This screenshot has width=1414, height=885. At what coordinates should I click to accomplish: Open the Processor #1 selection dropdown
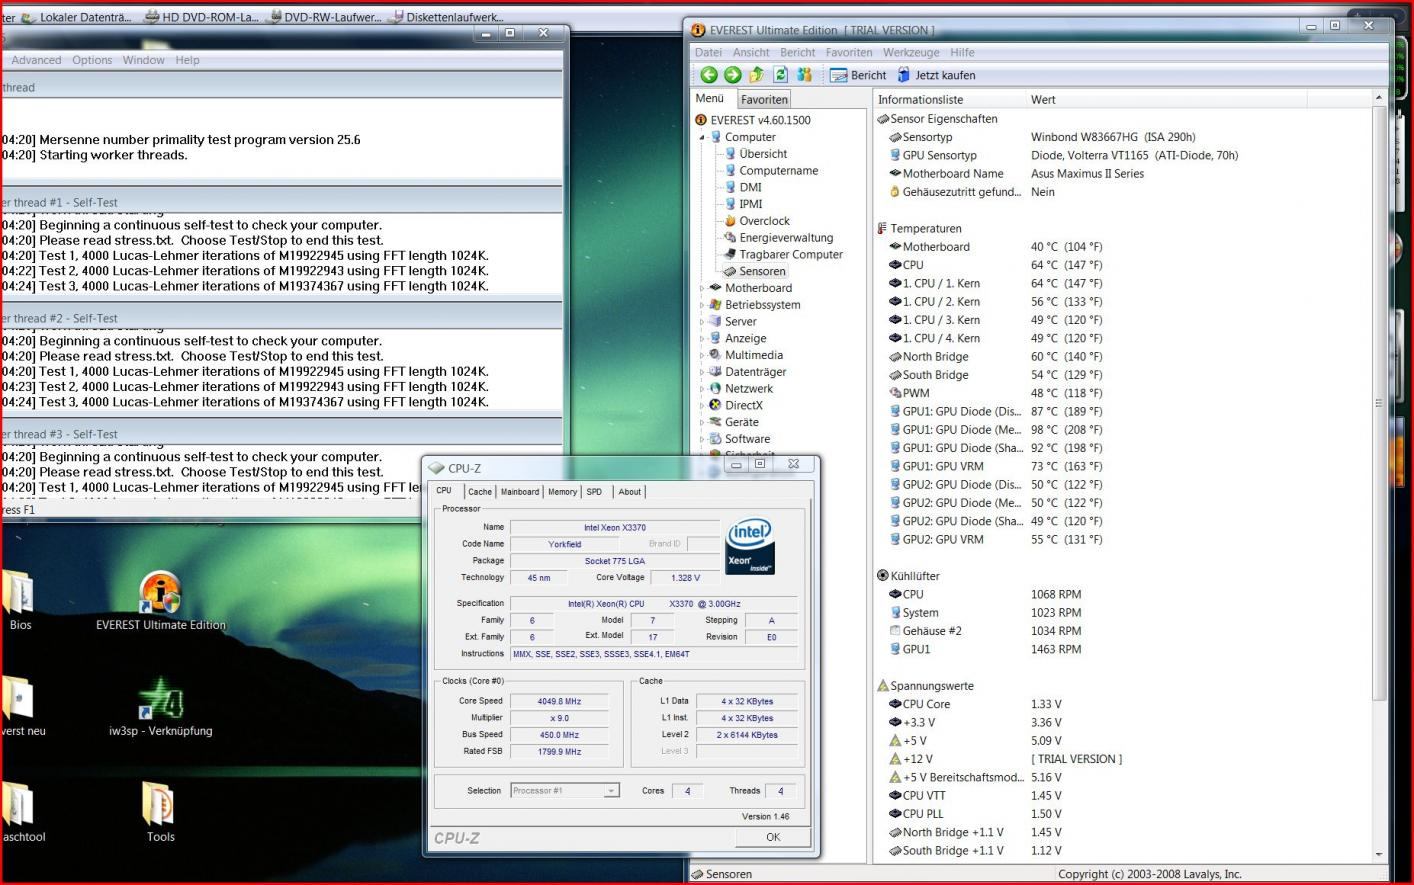click(565, 791)
